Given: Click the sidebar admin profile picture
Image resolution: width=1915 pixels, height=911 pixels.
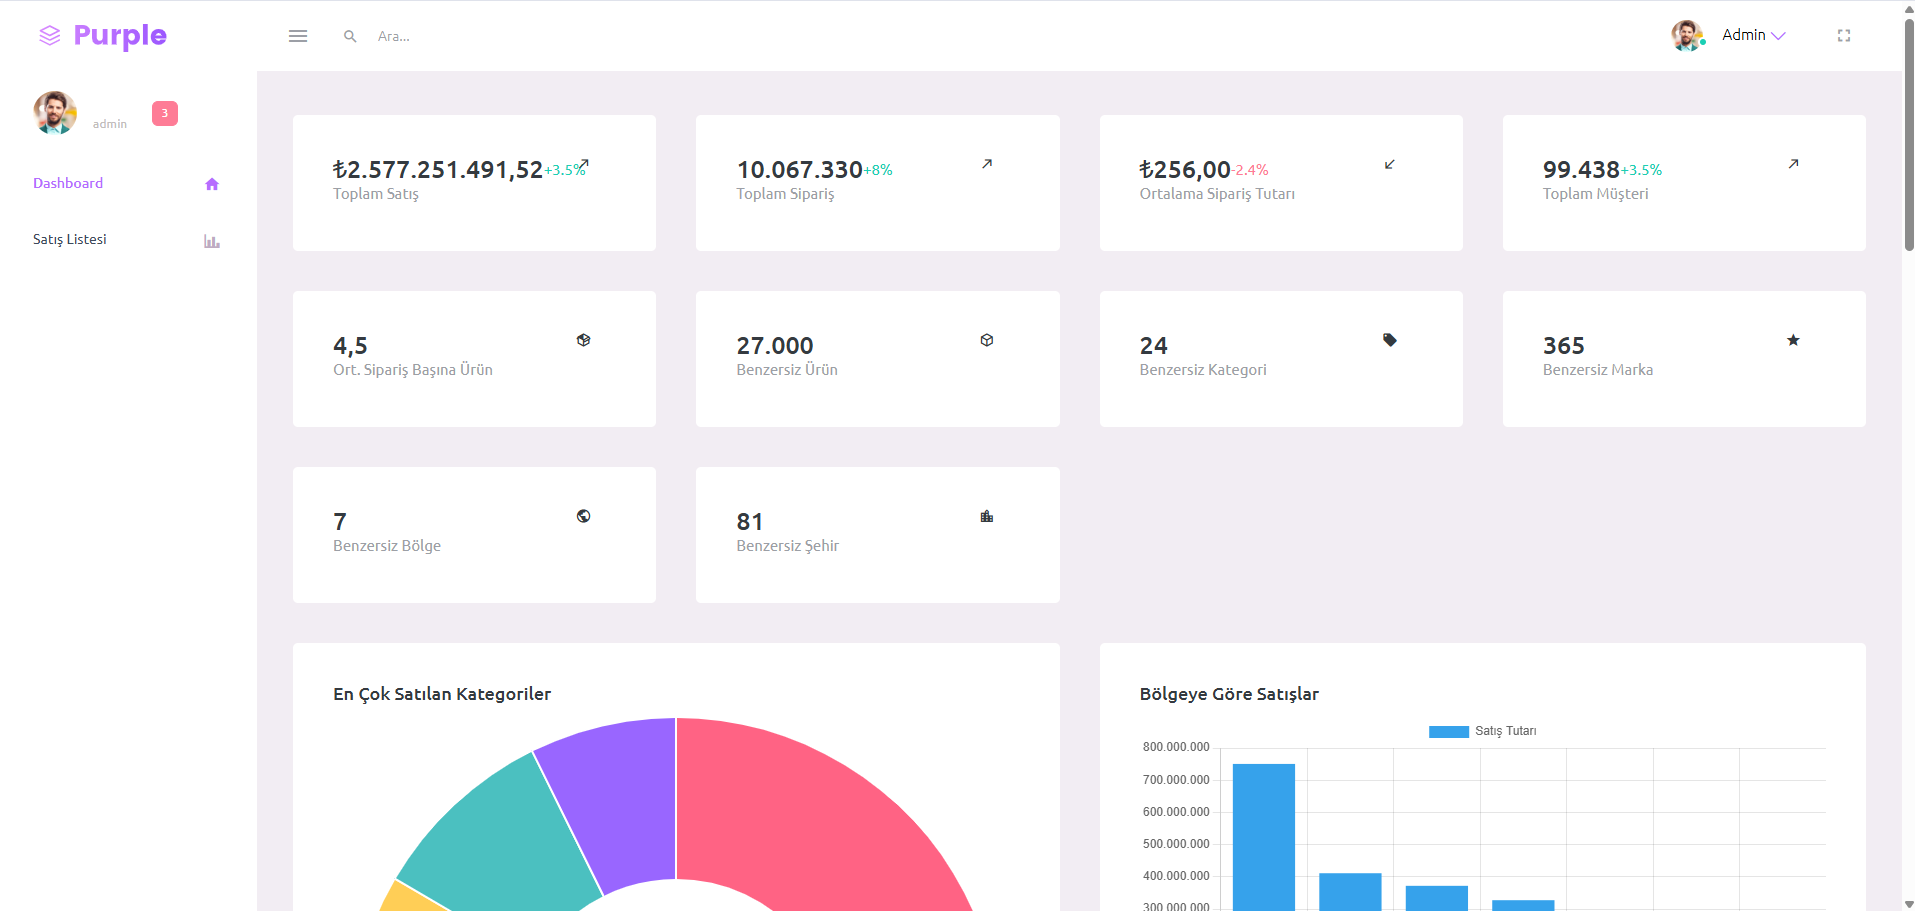Looking at the screenshot, I should click(55, 113).
